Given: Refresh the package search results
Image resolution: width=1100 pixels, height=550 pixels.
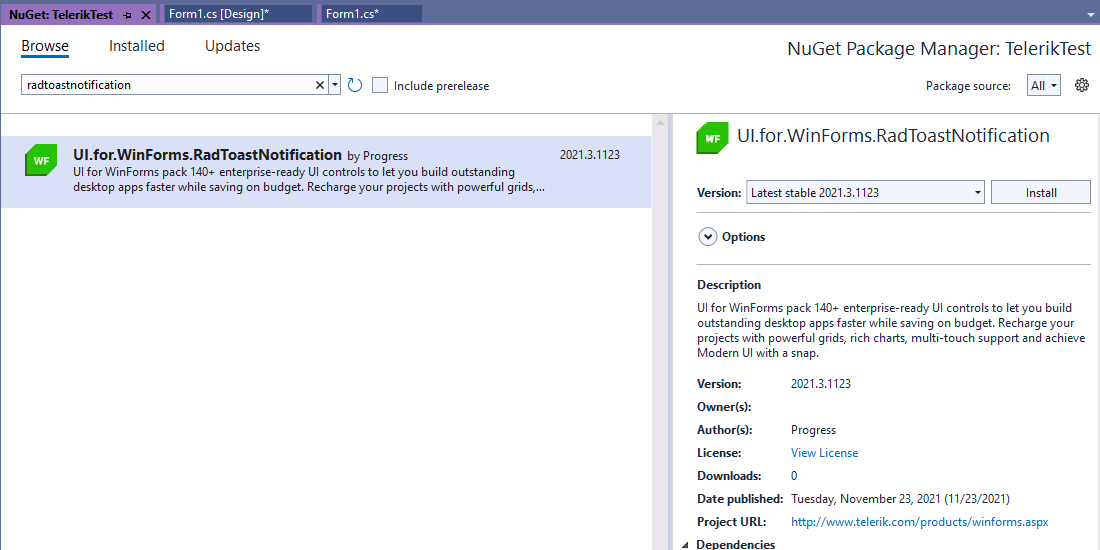Looking at the screenshot, I should pos(355,85).
